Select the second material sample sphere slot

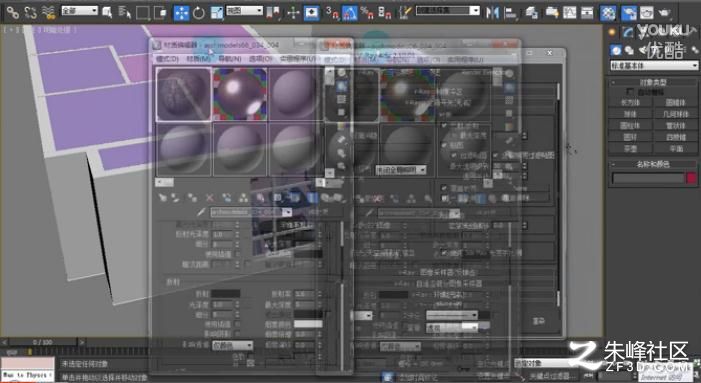240,94
